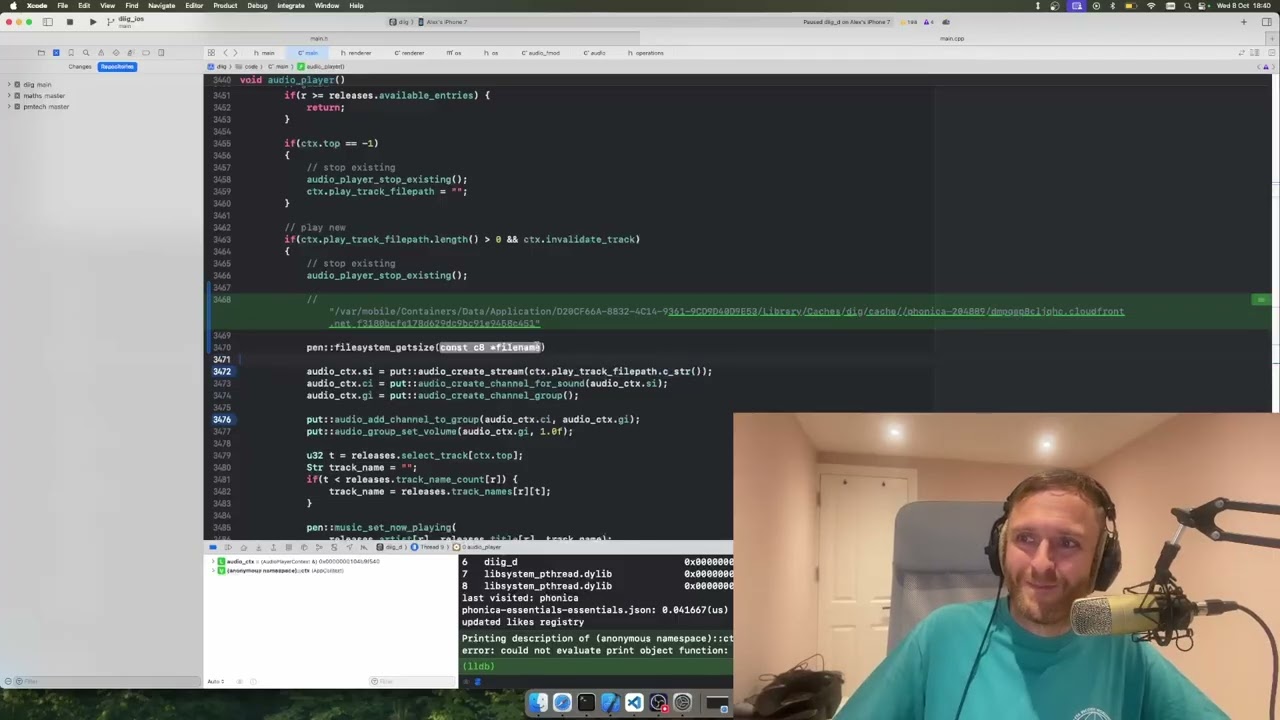Click the (lldb) console prompt
This screenshot has width=1280, height=720.
point(478,666)
